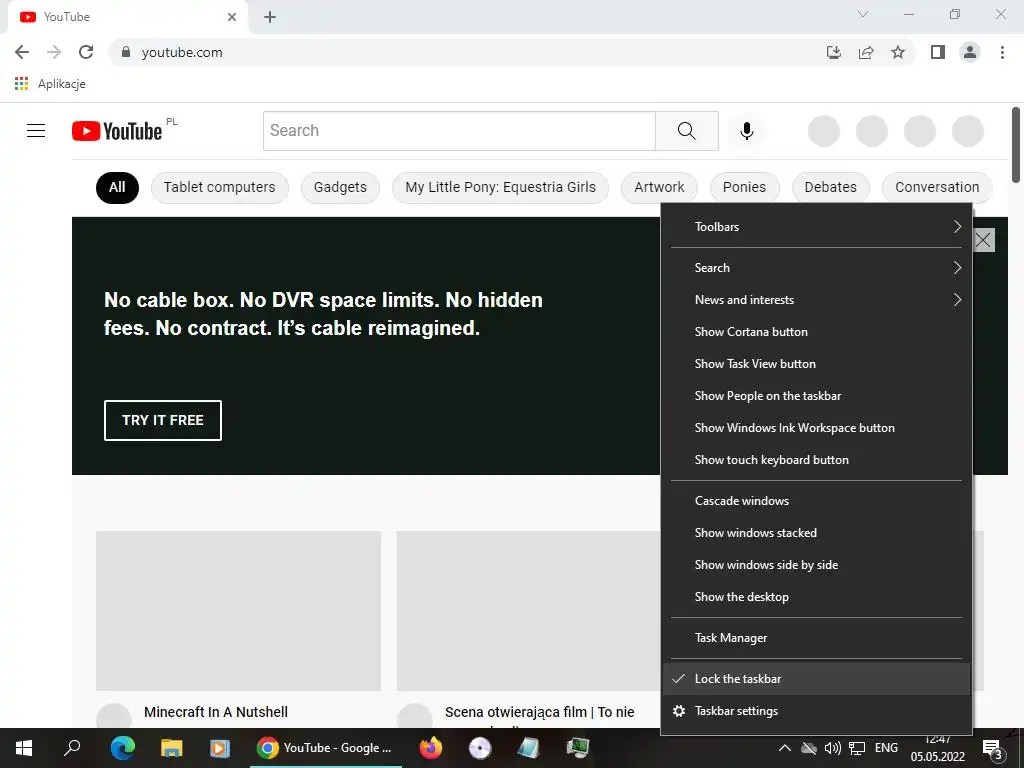
Task: Select the Debates chip
Action: [x=831, y=187]
